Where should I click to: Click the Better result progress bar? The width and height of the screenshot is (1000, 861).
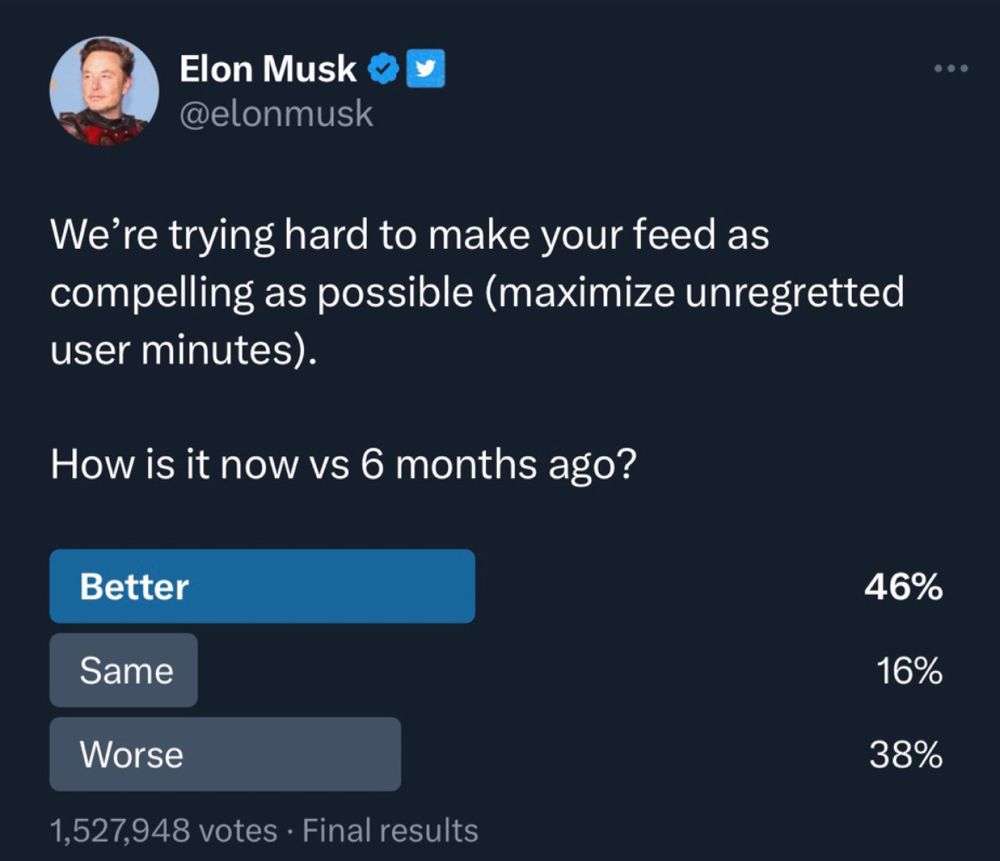pos(262,586)
